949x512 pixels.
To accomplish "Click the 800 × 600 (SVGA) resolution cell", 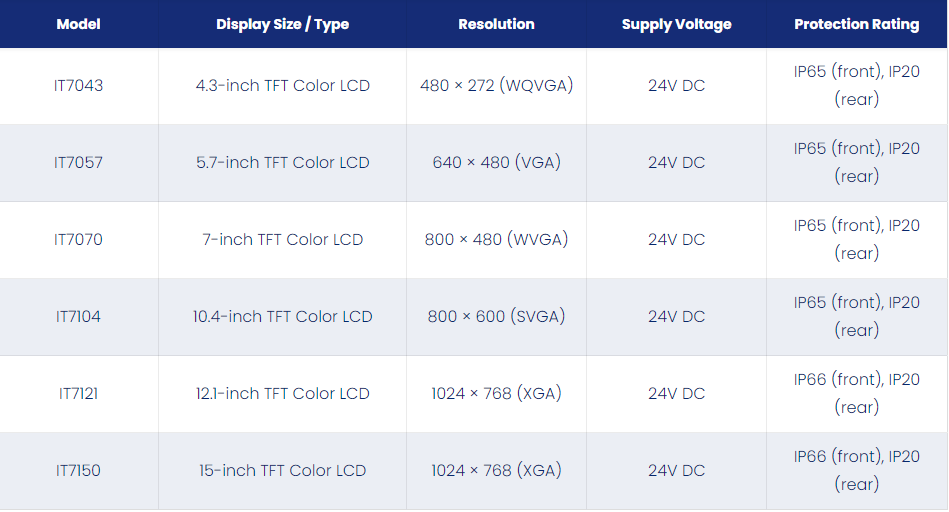I will pyautogui.click(x=496, y=316).
